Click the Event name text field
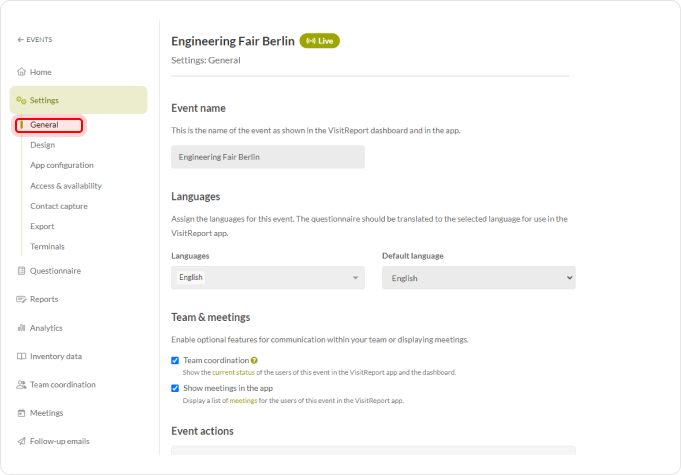 [267, 157]
